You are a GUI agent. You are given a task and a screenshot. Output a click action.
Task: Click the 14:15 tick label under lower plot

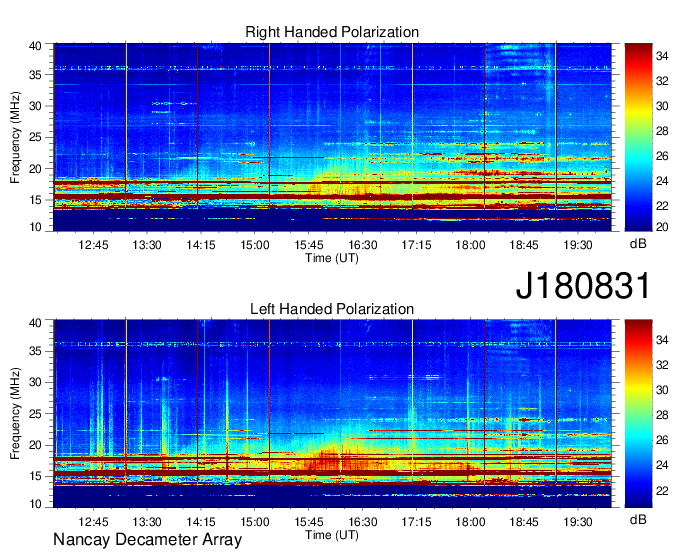[201, 522]
